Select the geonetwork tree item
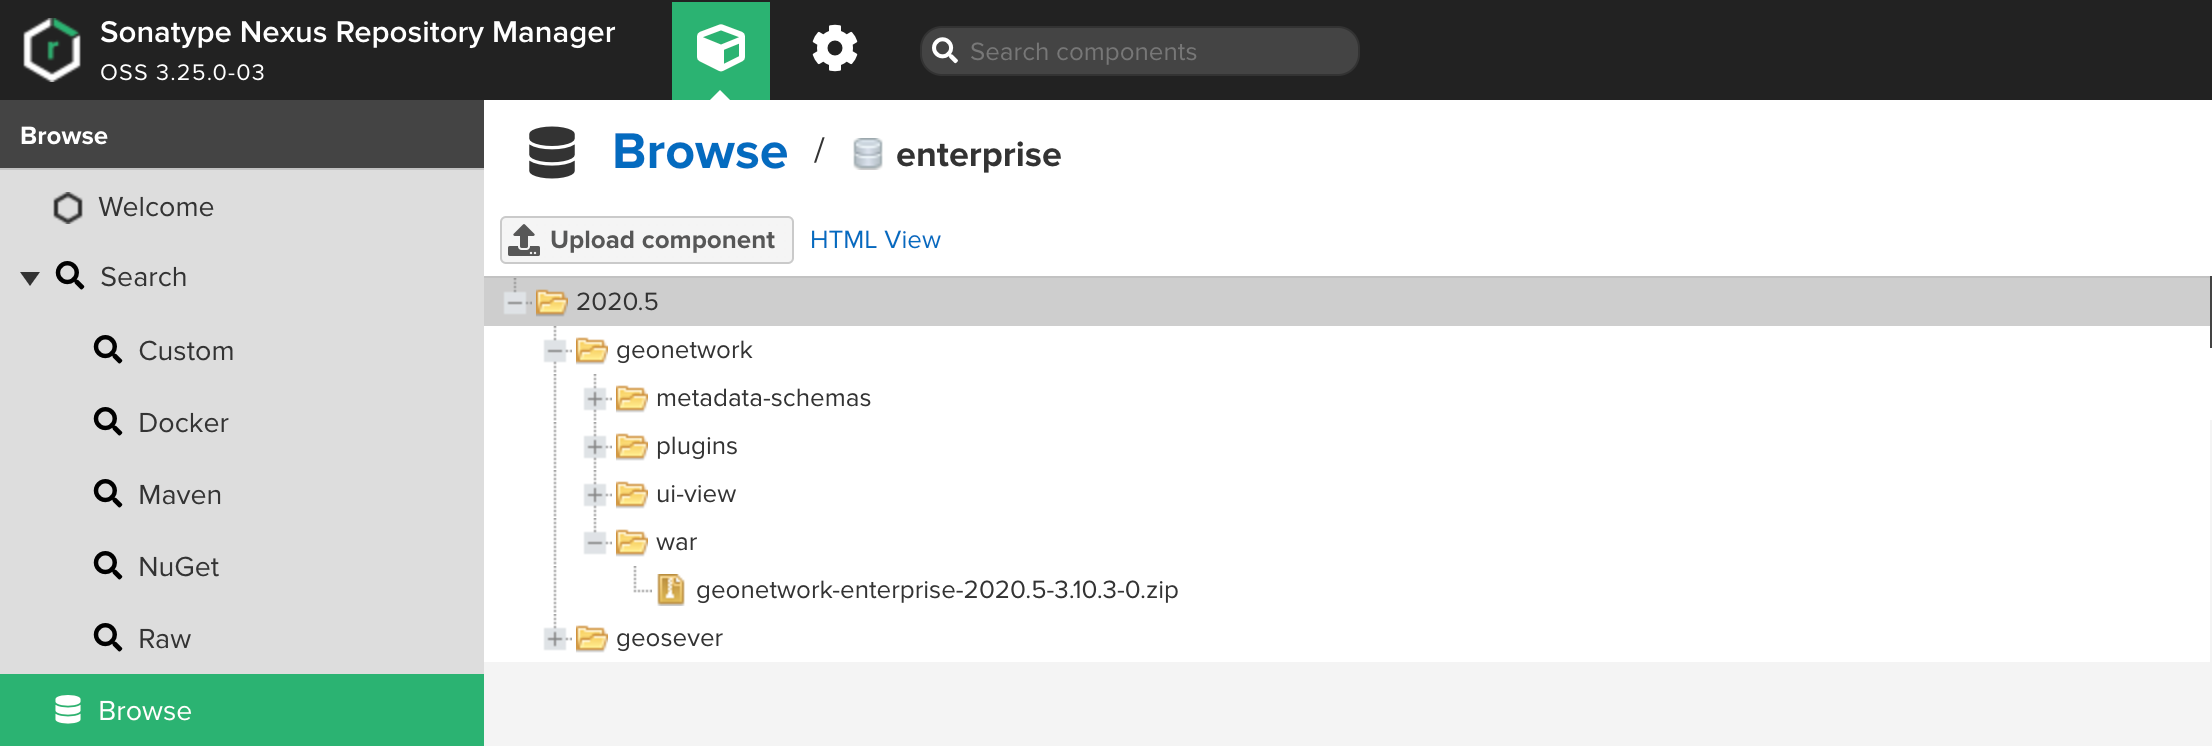Viewport: 2212px width, 746px height. (684, 350)
